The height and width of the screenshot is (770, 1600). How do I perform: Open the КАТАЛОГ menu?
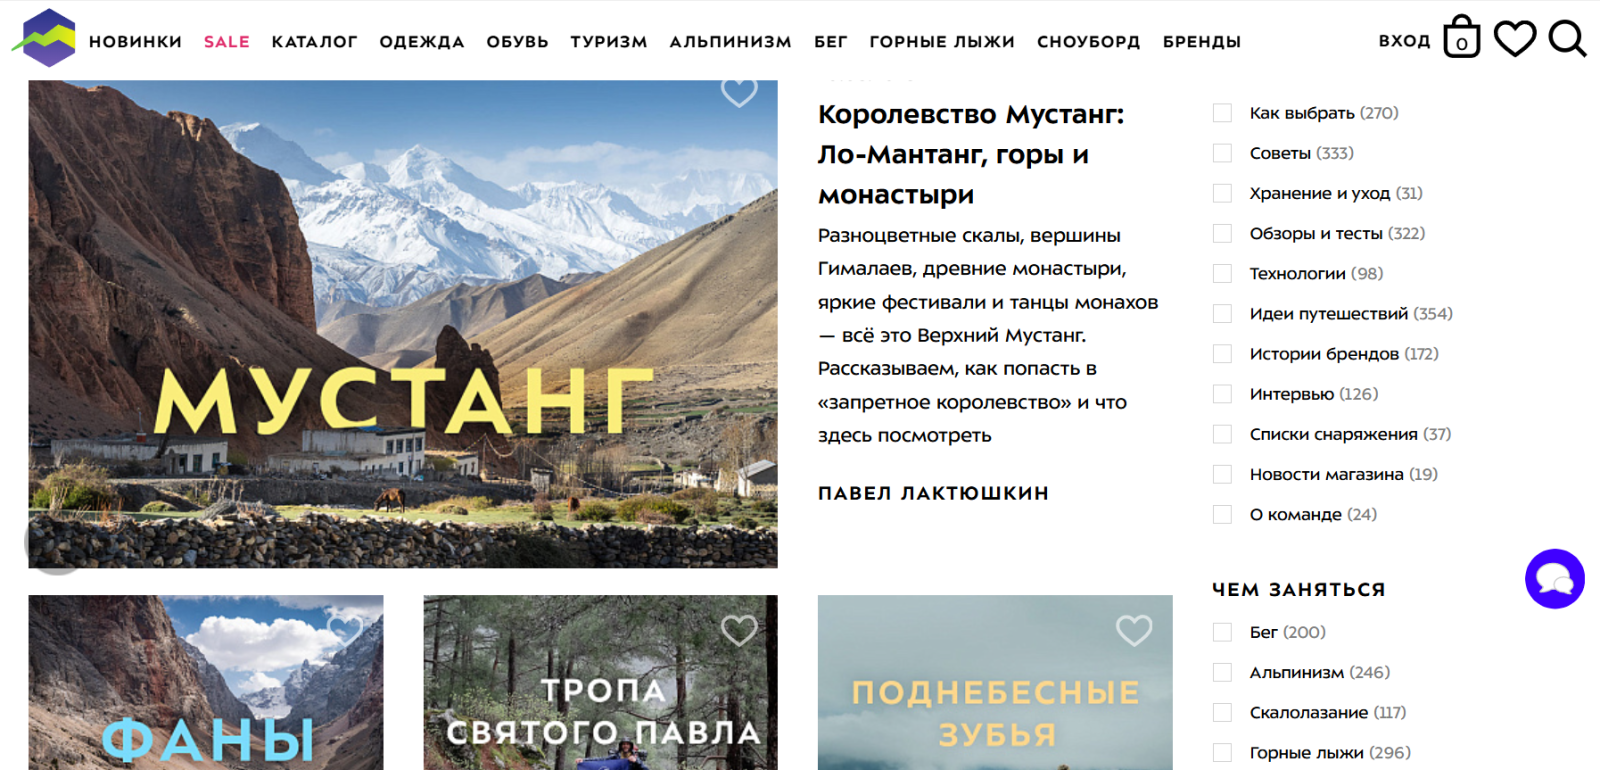coord(314,42)
